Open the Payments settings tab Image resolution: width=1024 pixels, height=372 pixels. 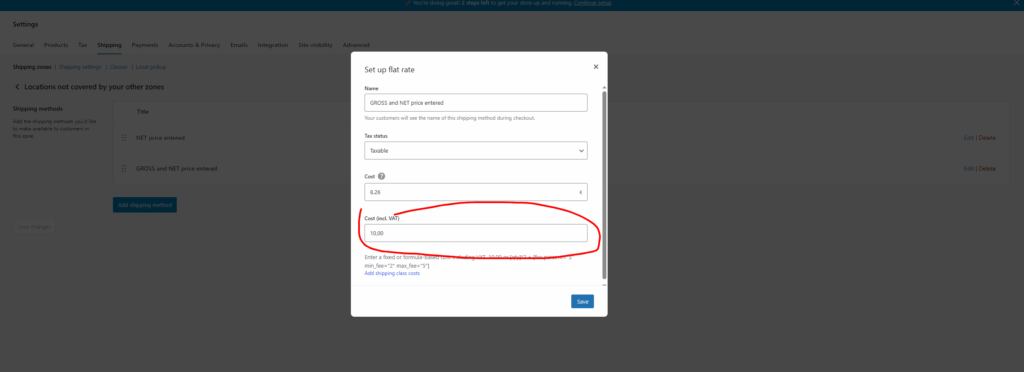point(145,45)
